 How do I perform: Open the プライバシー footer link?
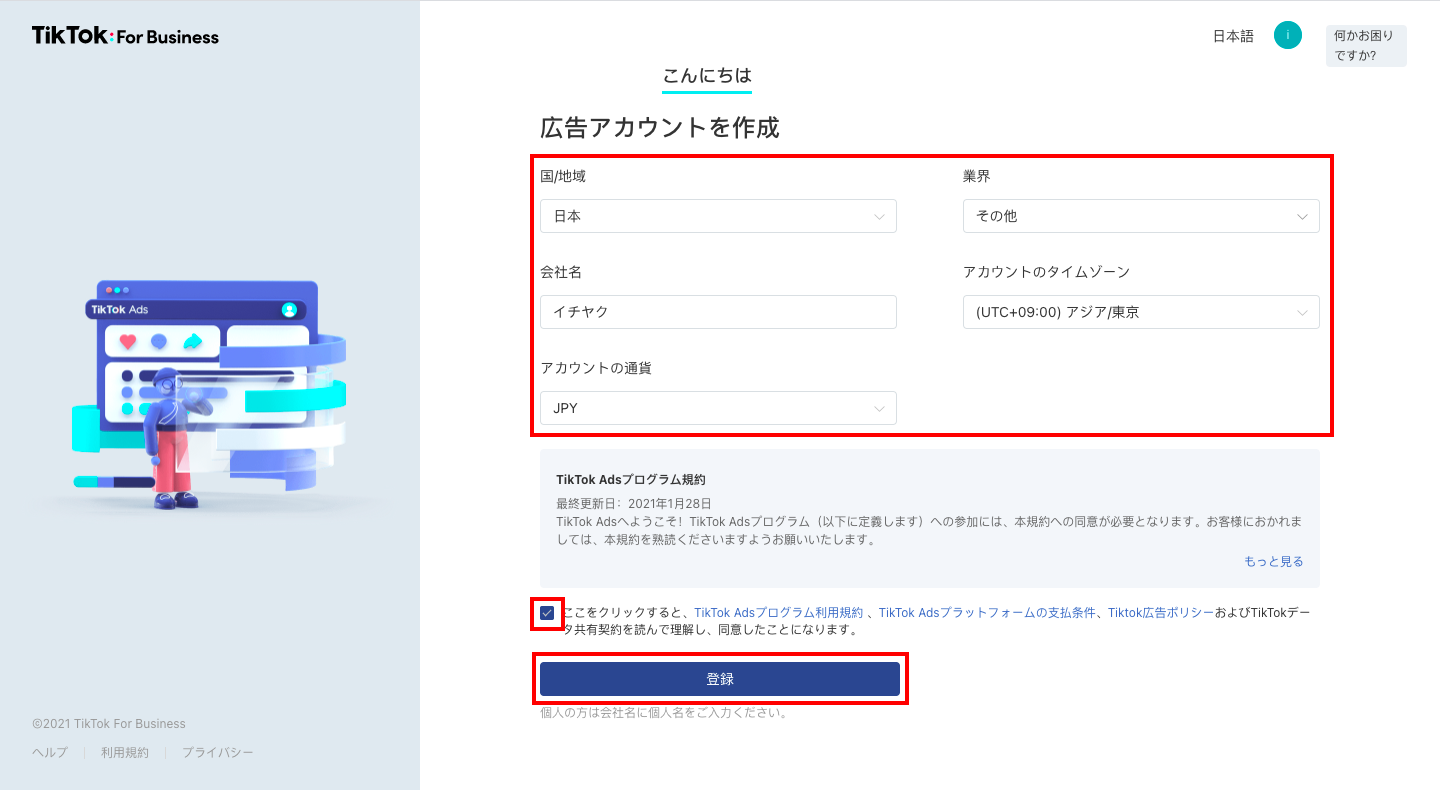click(218, 753)
